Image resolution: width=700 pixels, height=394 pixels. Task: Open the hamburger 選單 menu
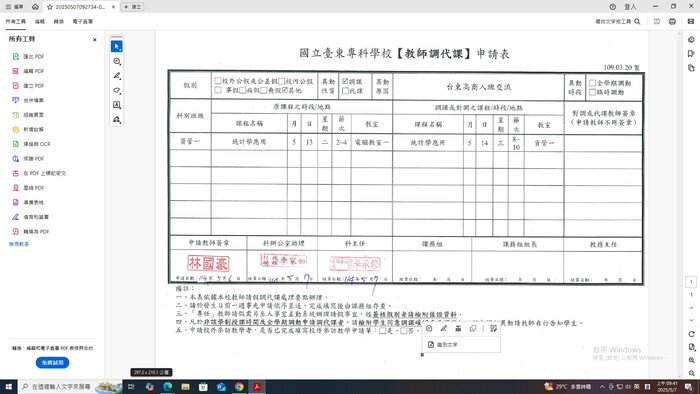click(15, 7)
